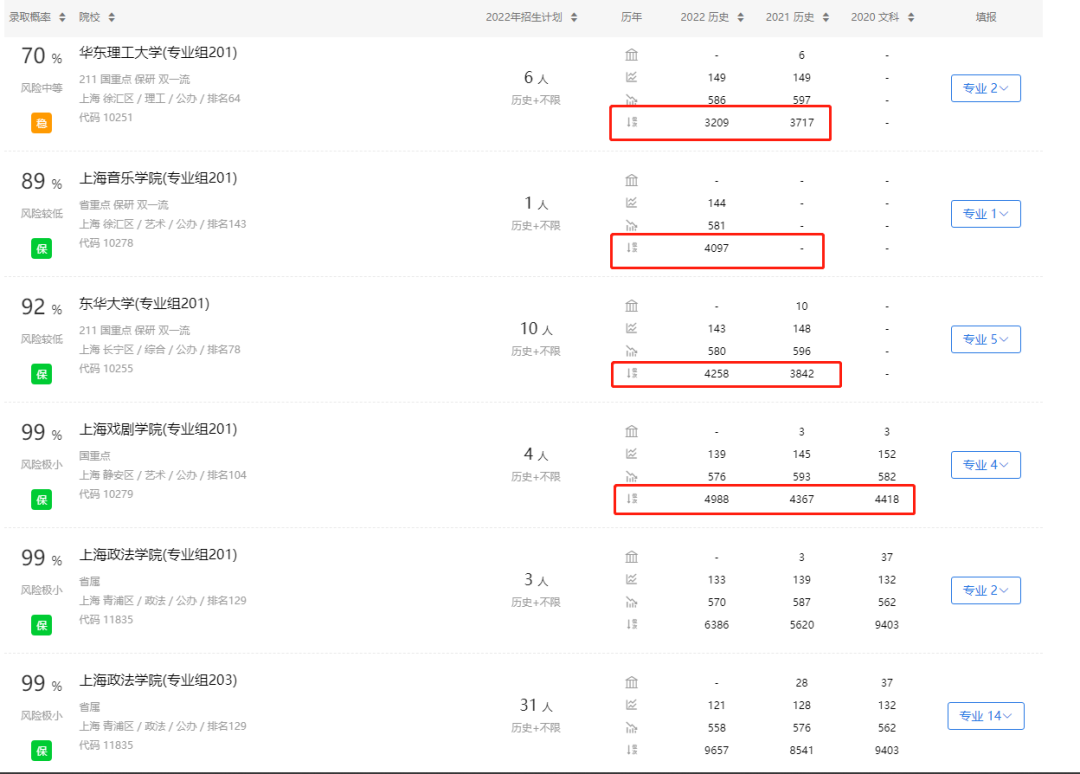
Task: Click line chart icon in 东华大学 row
Action: [631, 328]
